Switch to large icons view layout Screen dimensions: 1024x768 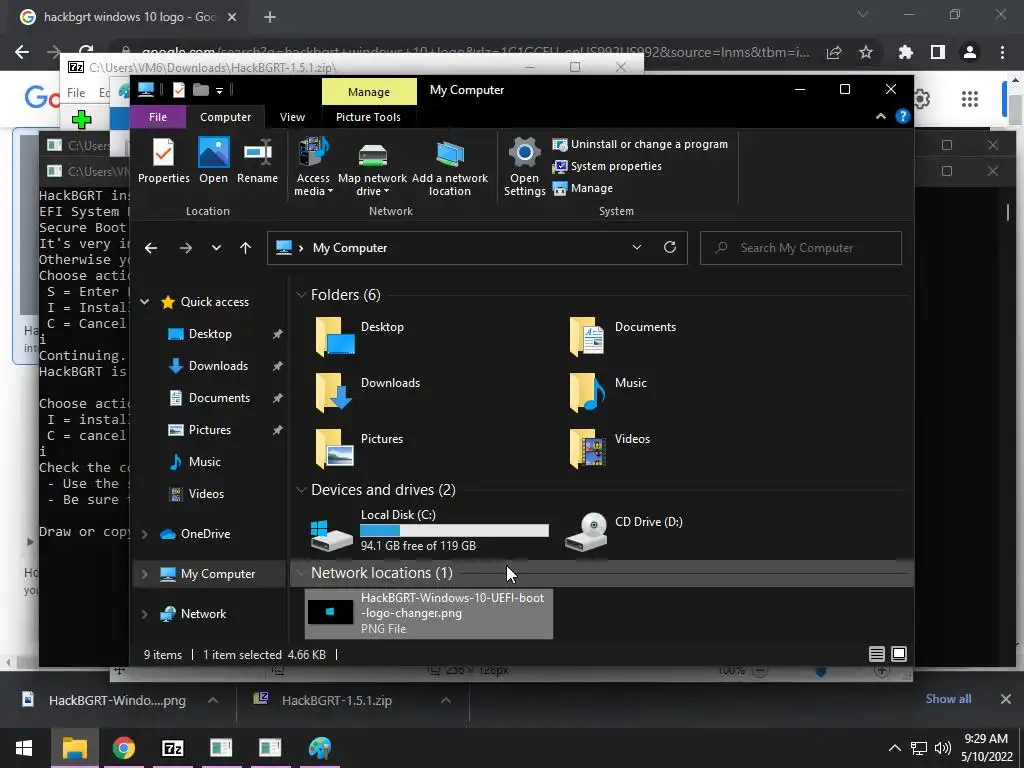899,654
